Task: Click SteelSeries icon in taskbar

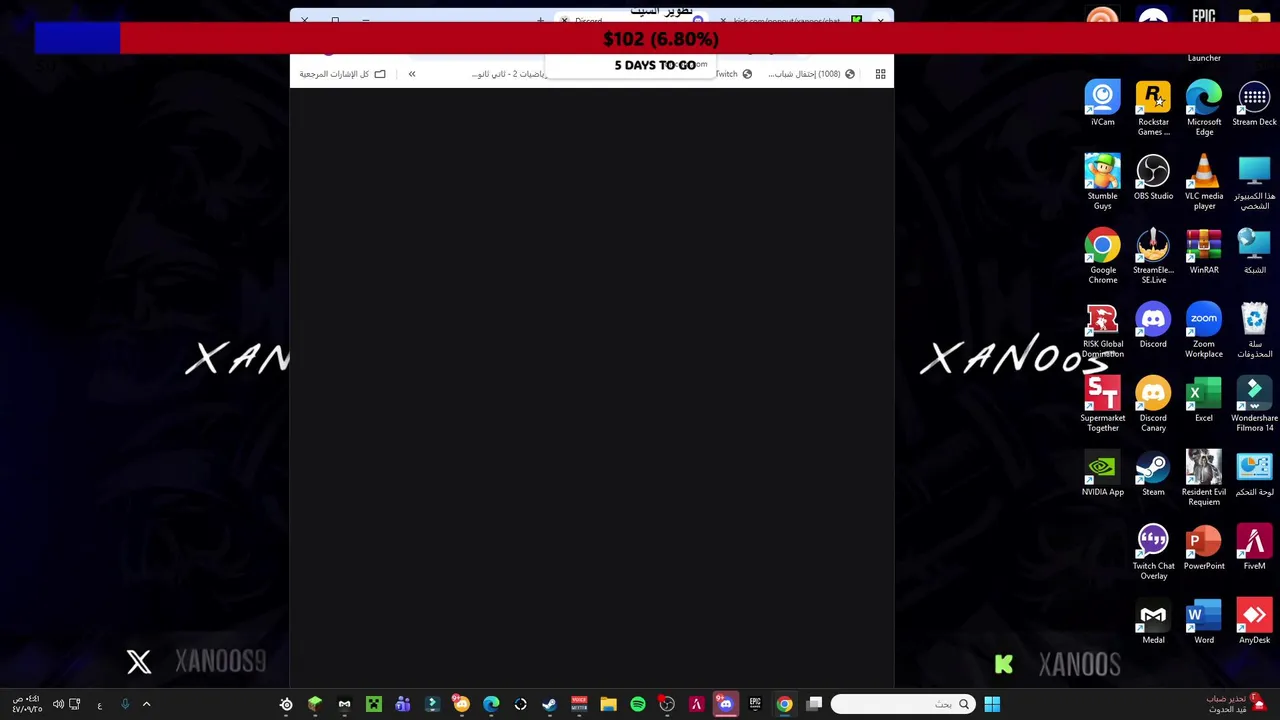Action: point(286,704)
